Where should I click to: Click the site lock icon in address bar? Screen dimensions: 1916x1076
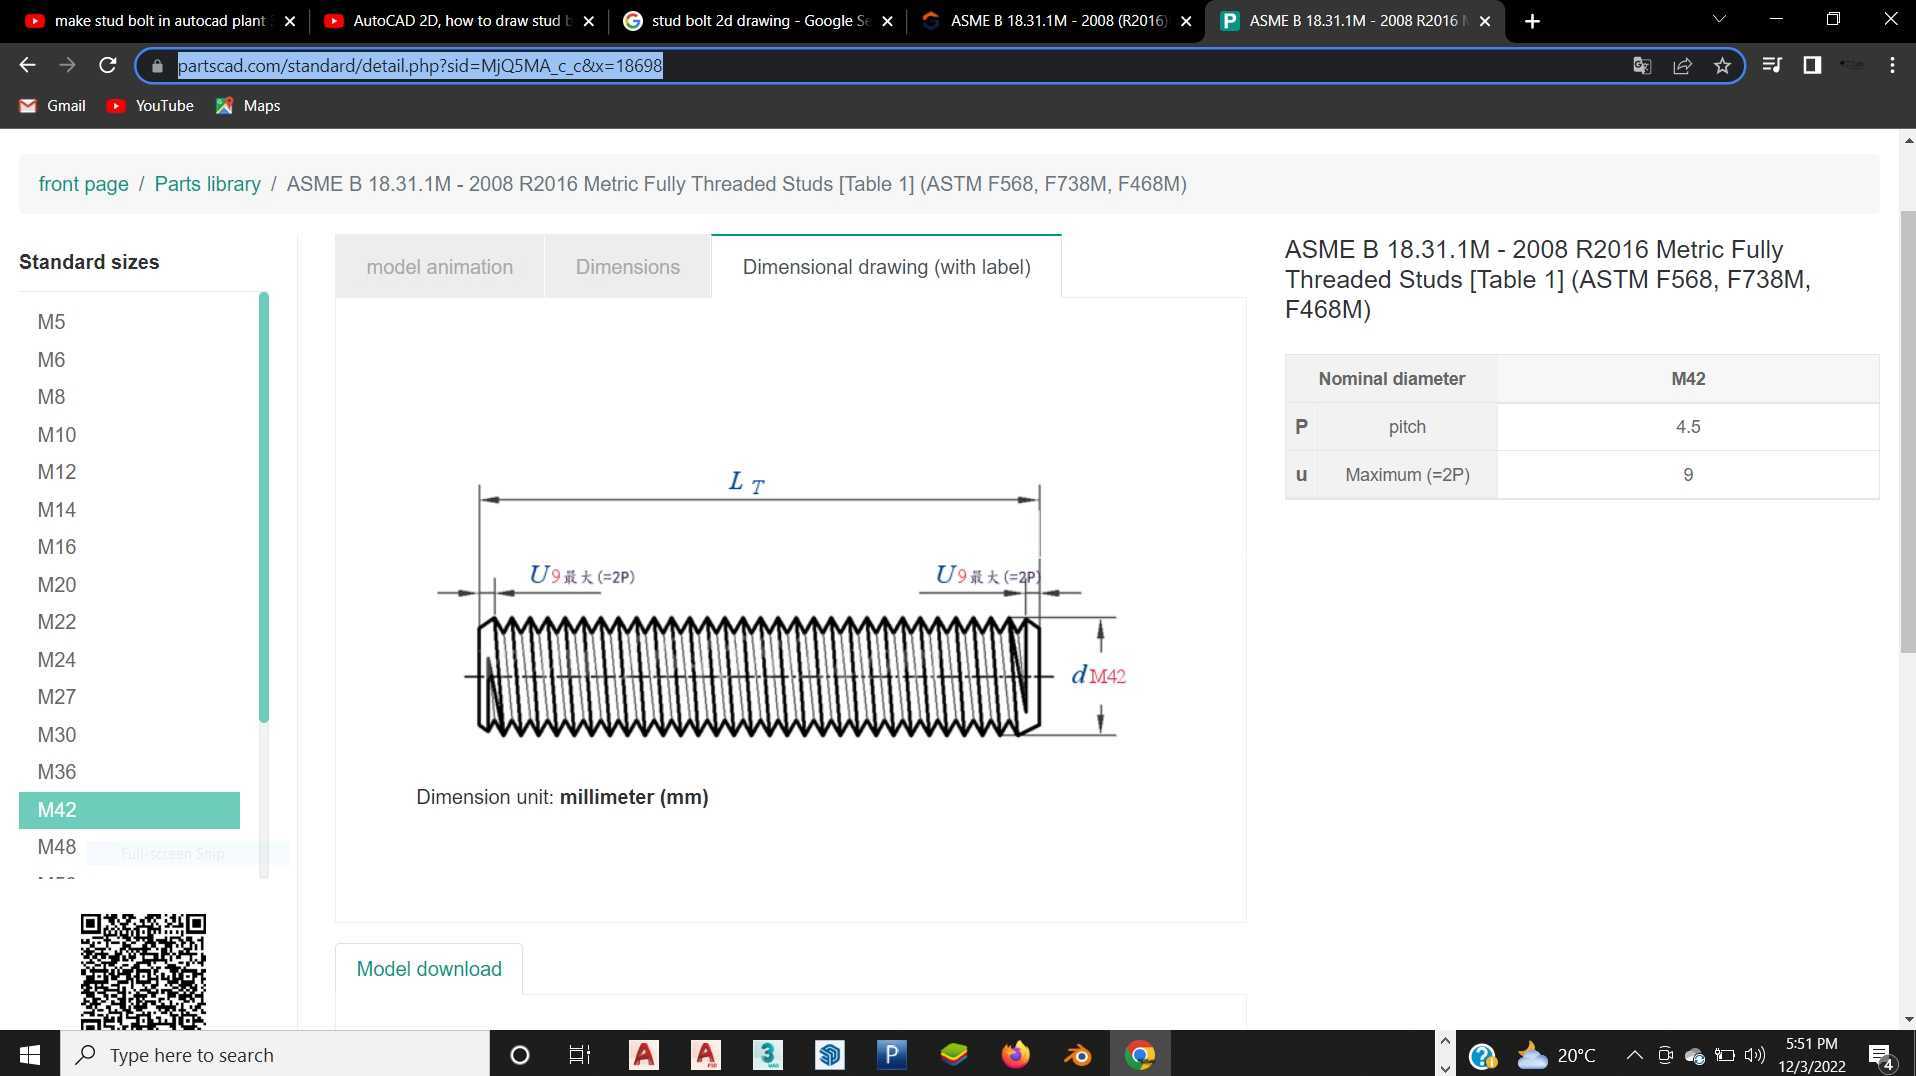point(157,66)
